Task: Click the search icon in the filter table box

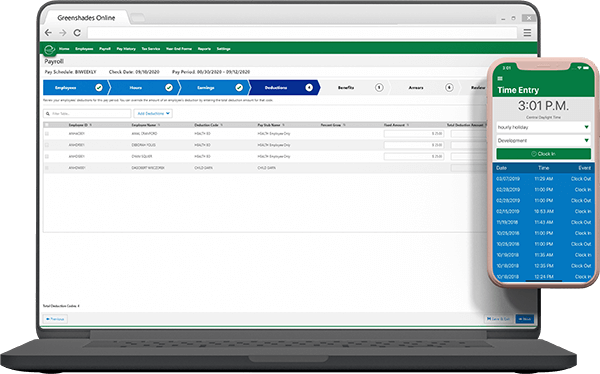Action: 48,114
